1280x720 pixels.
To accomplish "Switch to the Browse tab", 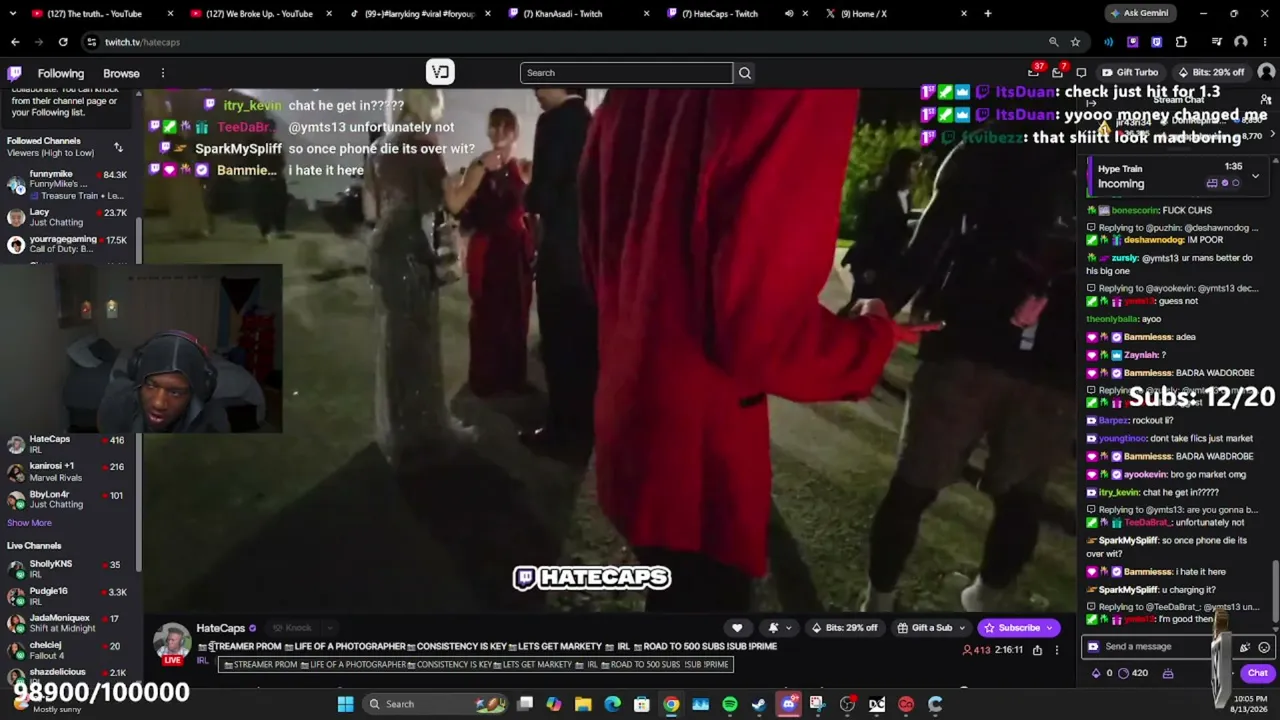I will point(121,73).
